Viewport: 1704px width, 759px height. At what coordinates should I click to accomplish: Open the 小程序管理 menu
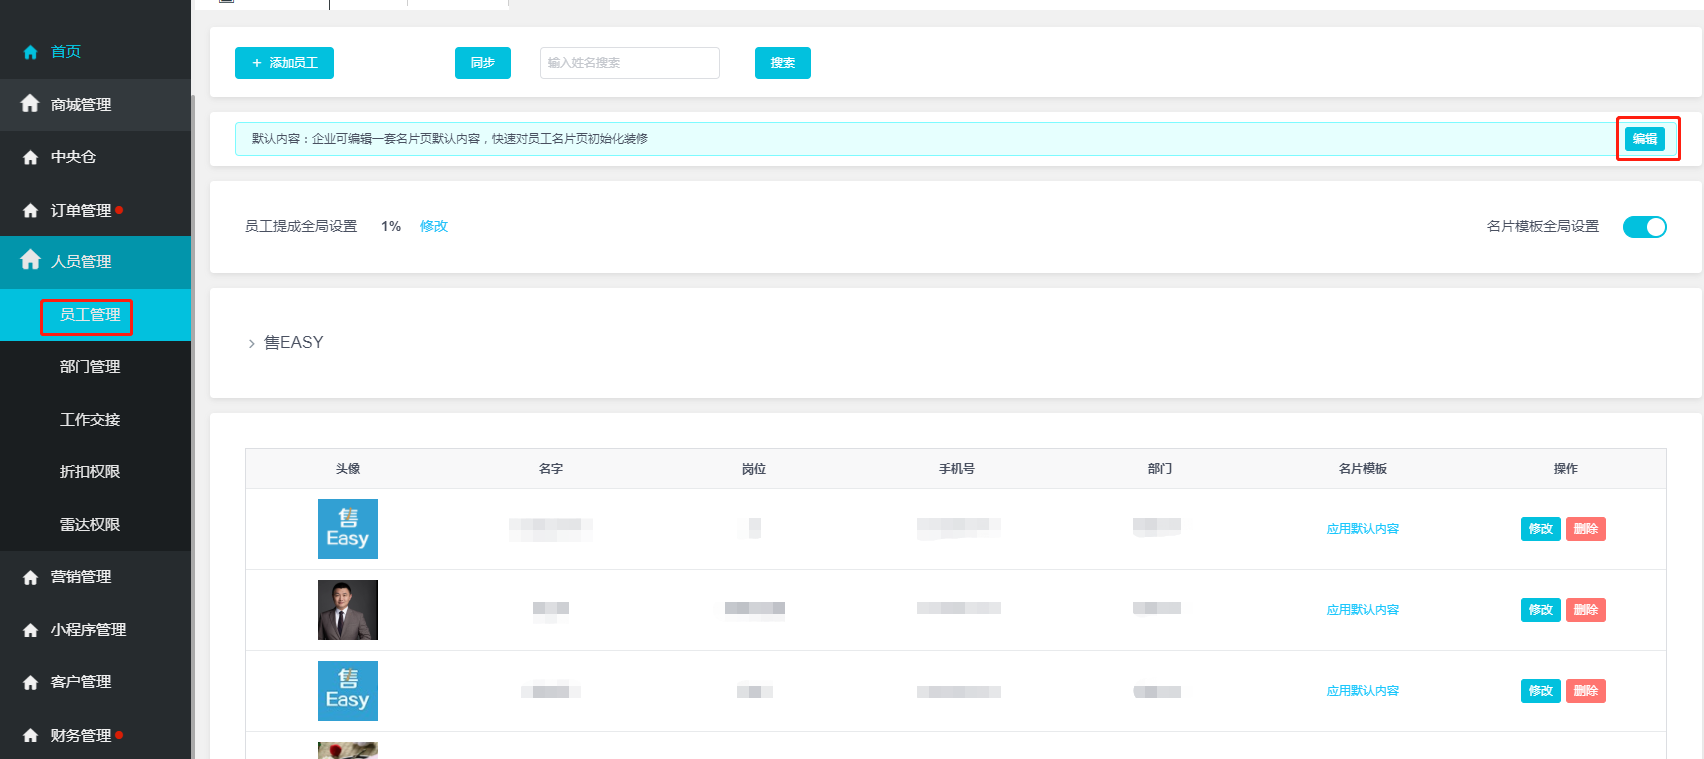click(95, 630)
